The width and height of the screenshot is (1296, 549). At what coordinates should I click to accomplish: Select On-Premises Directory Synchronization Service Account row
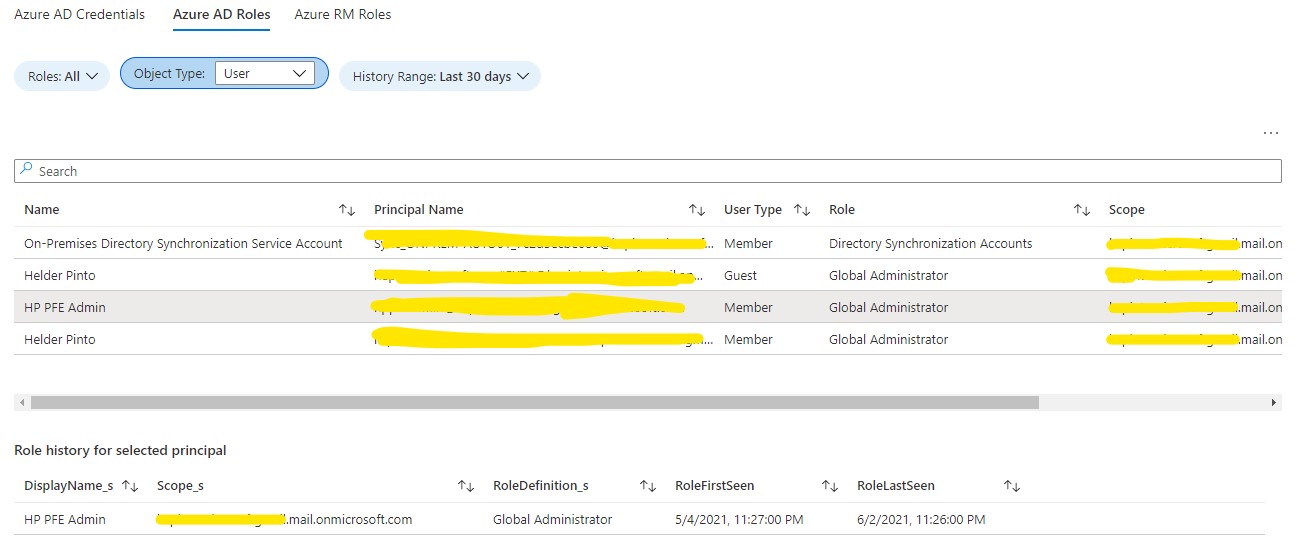tap(648, 243)
